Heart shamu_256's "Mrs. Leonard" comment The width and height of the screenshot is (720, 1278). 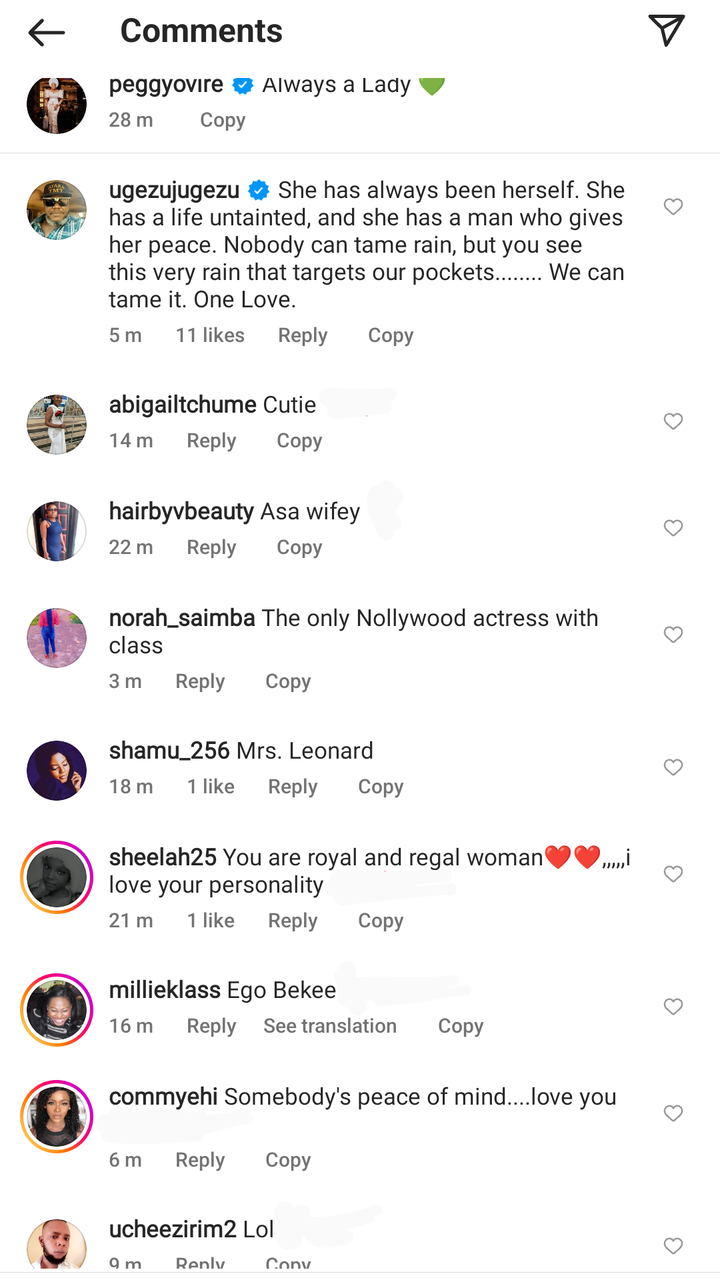pos(674,767)
